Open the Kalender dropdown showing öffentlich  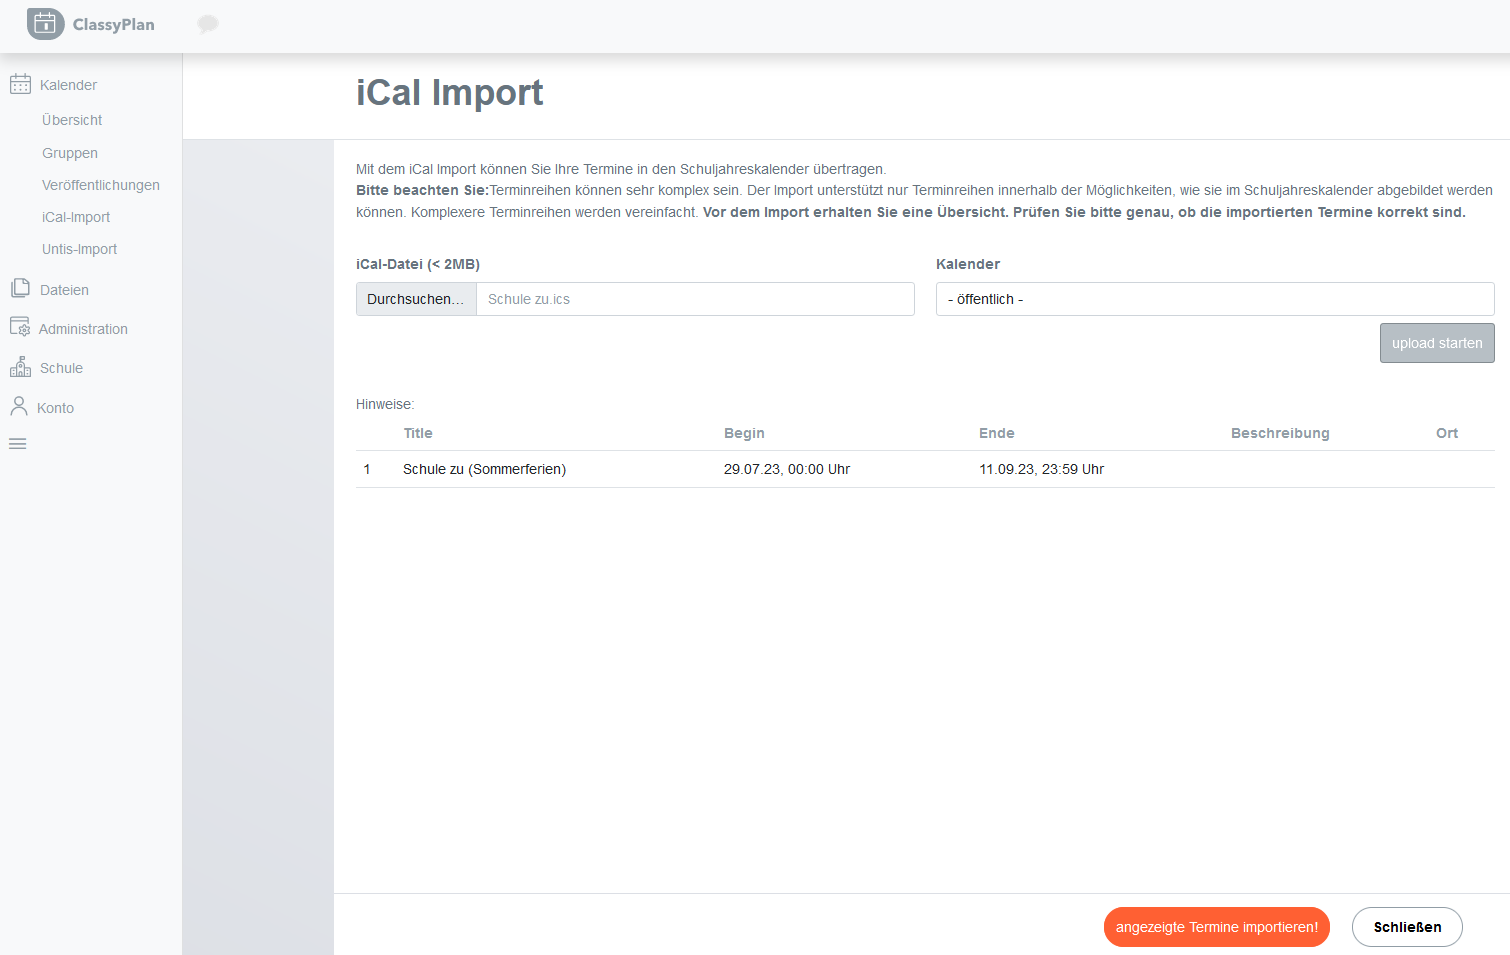[1215, 299]
